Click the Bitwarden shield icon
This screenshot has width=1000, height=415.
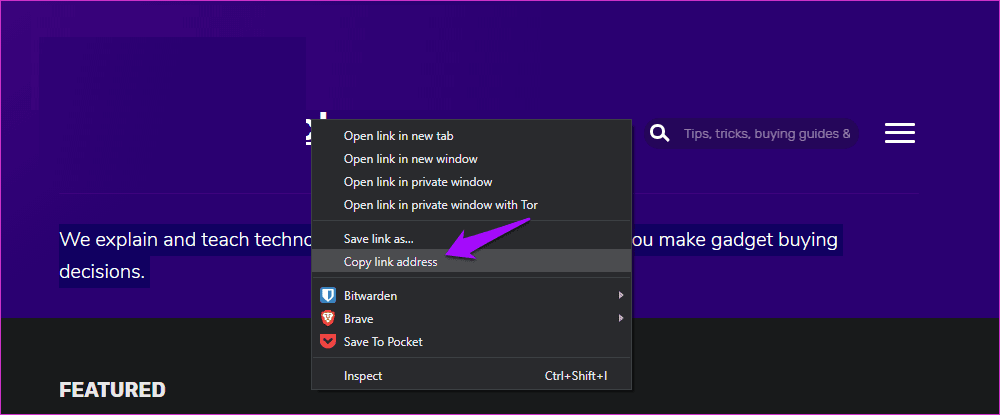pos(327,296)
